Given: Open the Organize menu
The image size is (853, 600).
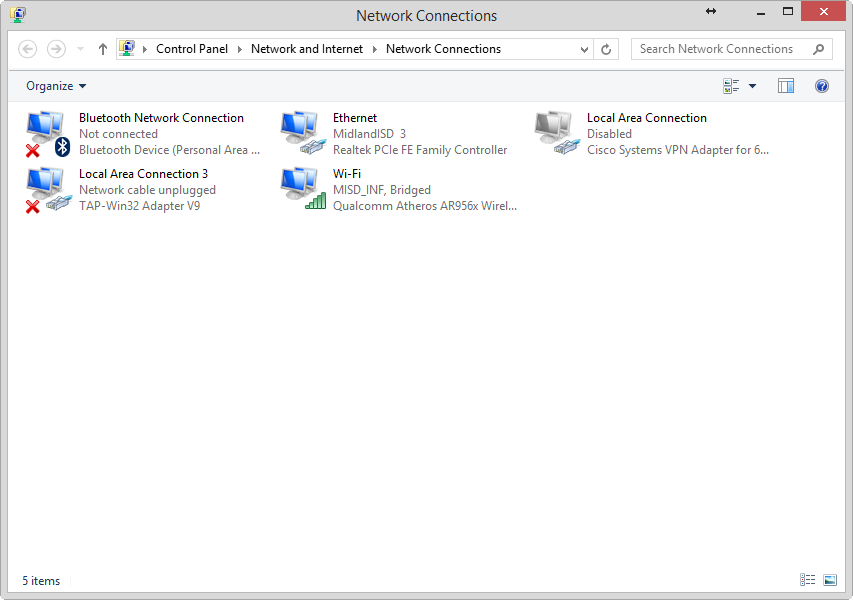Looking at the screenshot, I should pyautogui.click(x=56, y=86).
